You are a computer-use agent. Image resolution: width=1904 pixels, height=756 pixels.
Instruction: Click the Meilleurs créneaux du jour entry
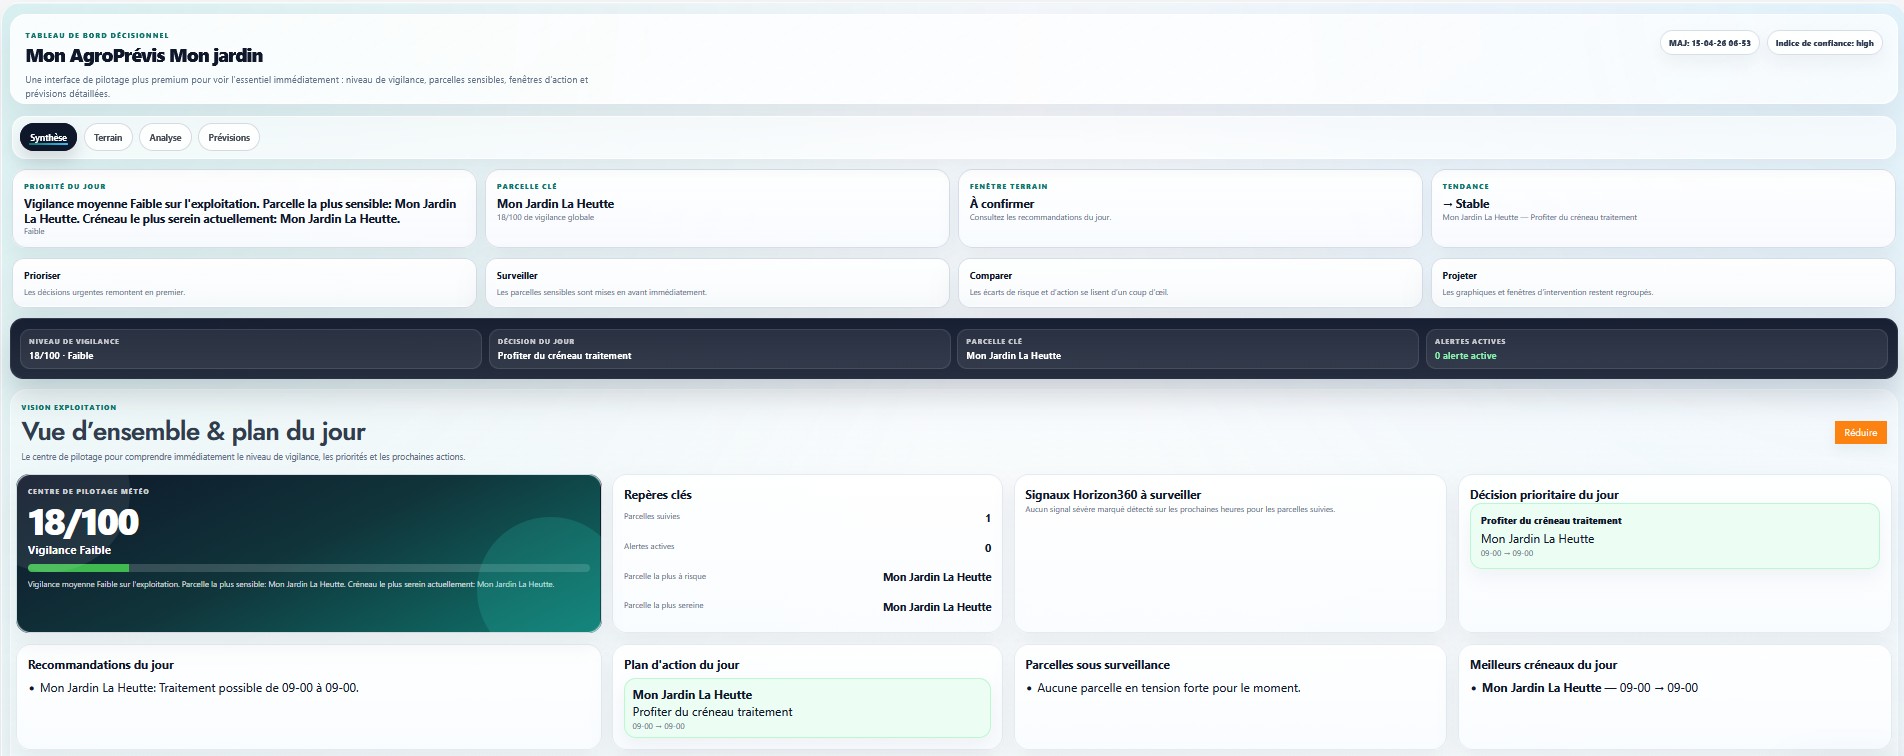1589,688
